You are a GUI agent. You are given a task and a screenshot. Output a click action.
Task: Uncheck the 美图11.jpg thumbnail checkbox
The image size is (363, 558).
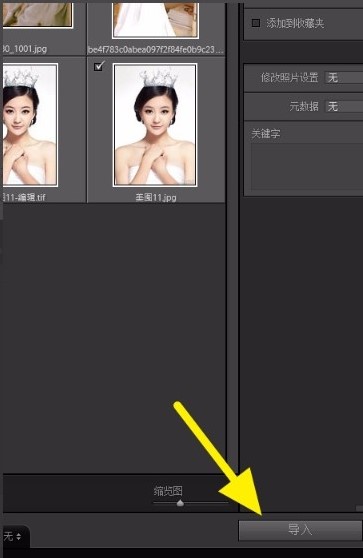click(x=99, y=66)
